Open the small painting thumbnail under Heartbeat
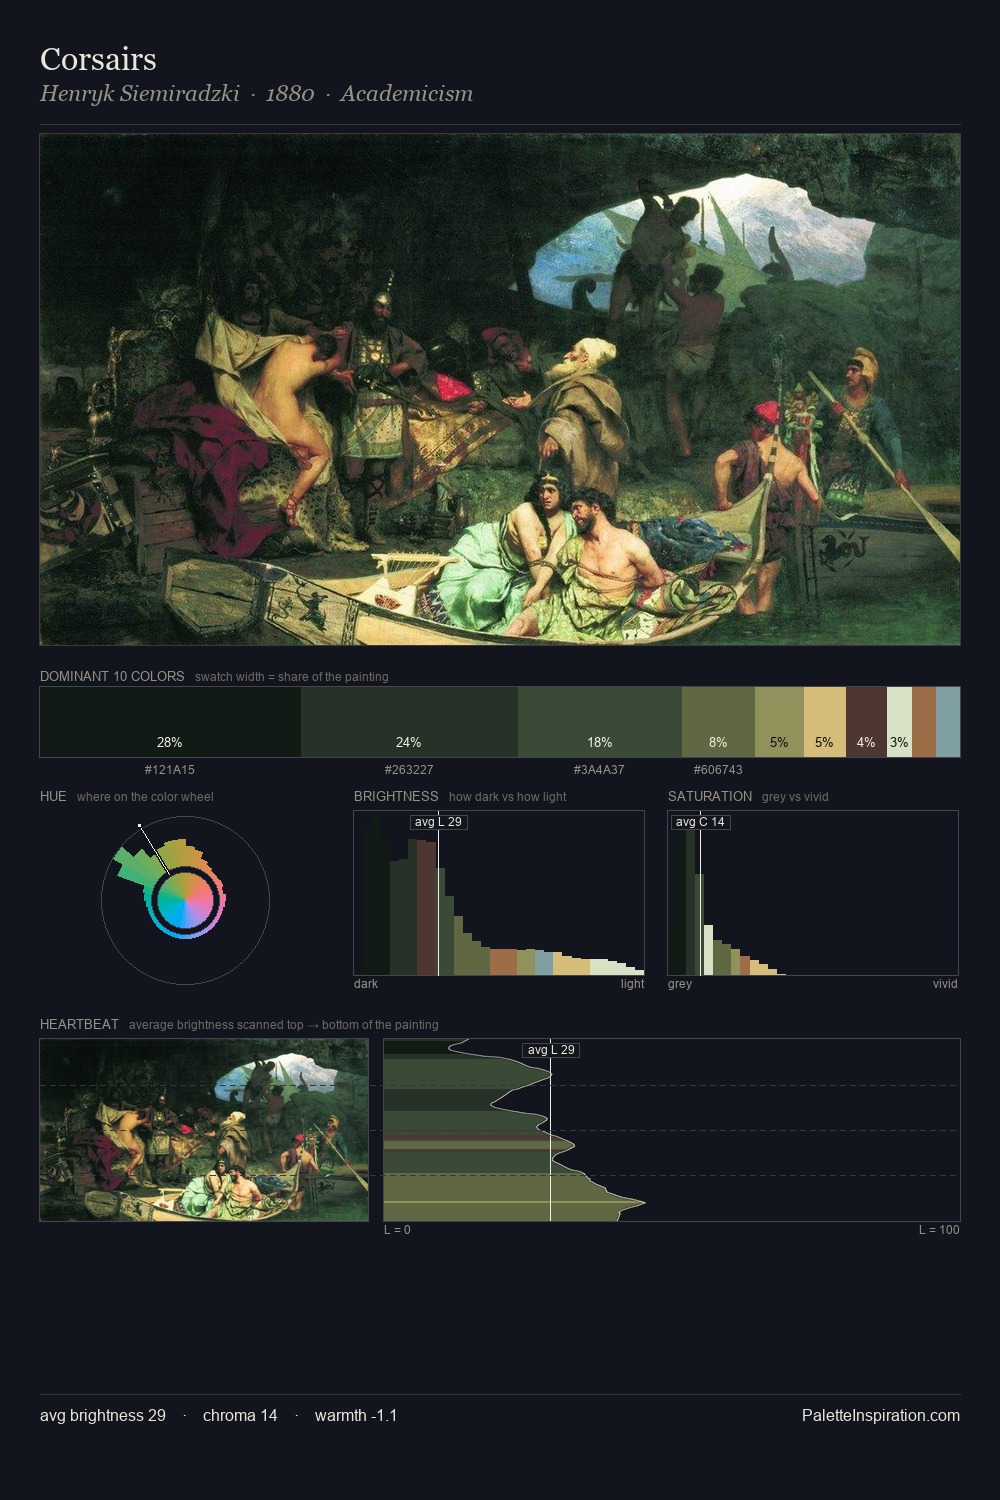 click(204, 1130)
